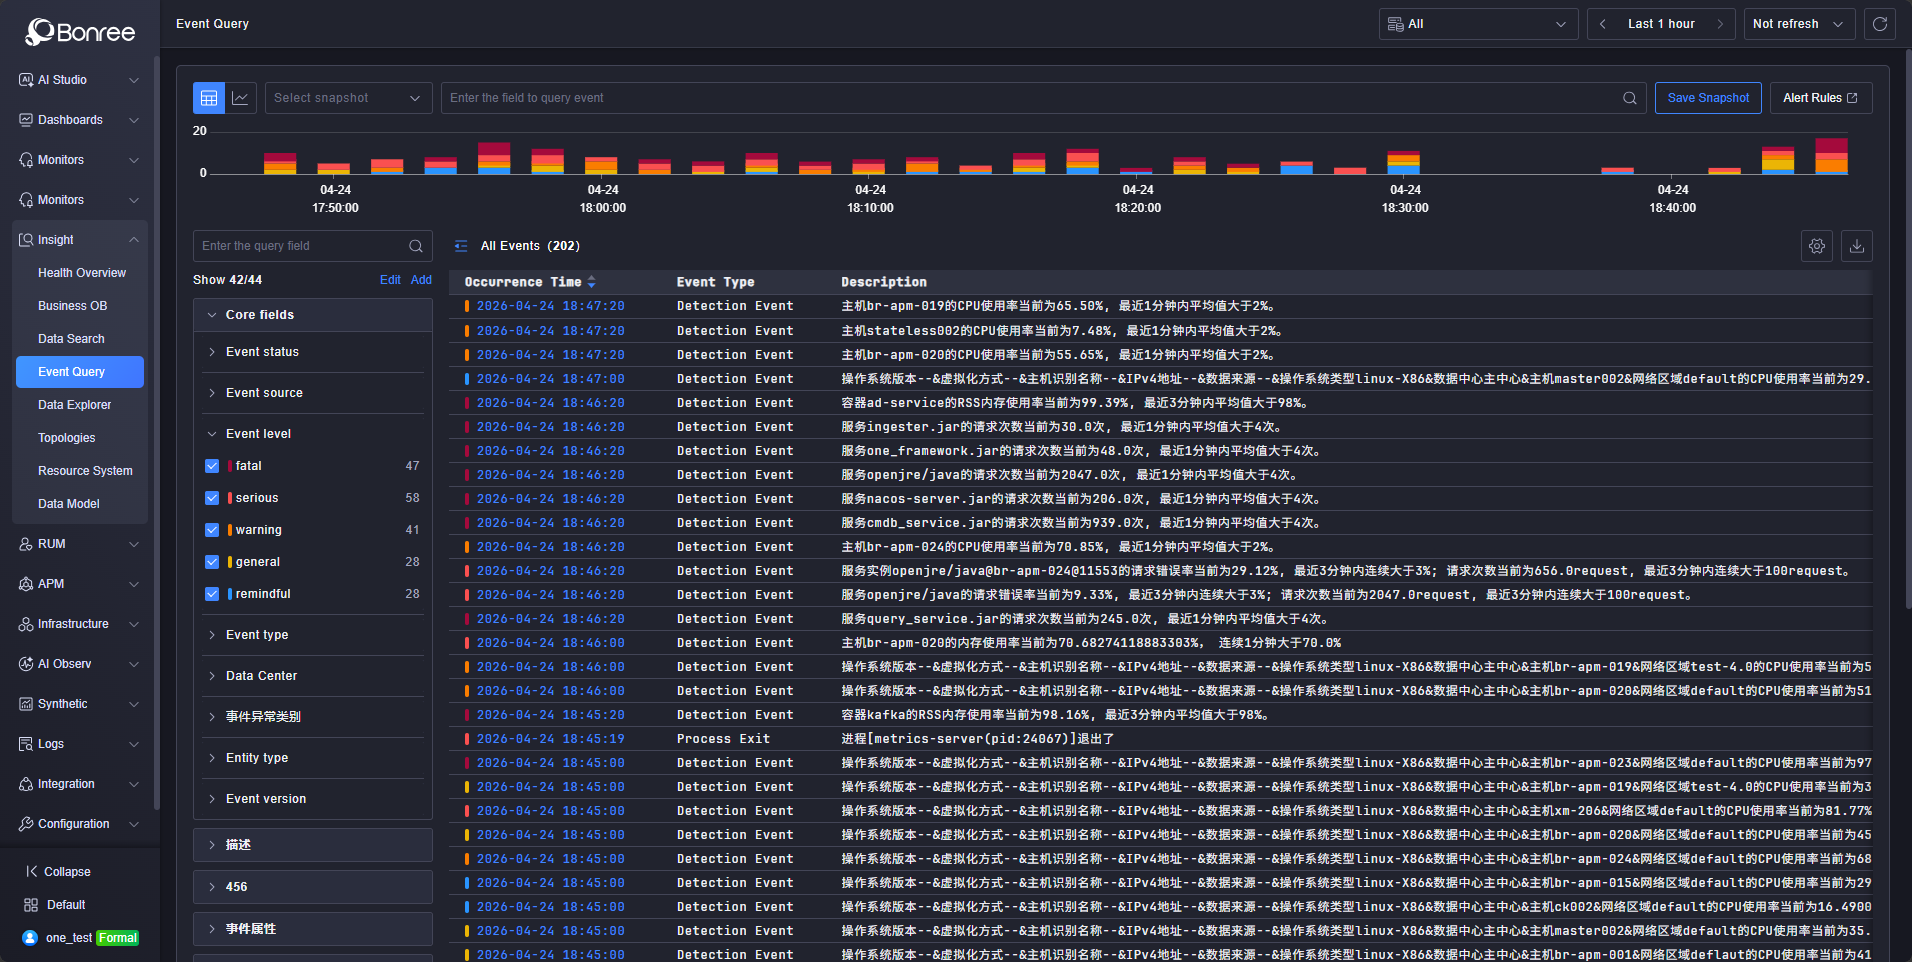The image size is (1912, 962).
Task: Open Topologies menu item
Action: (67, 438)
